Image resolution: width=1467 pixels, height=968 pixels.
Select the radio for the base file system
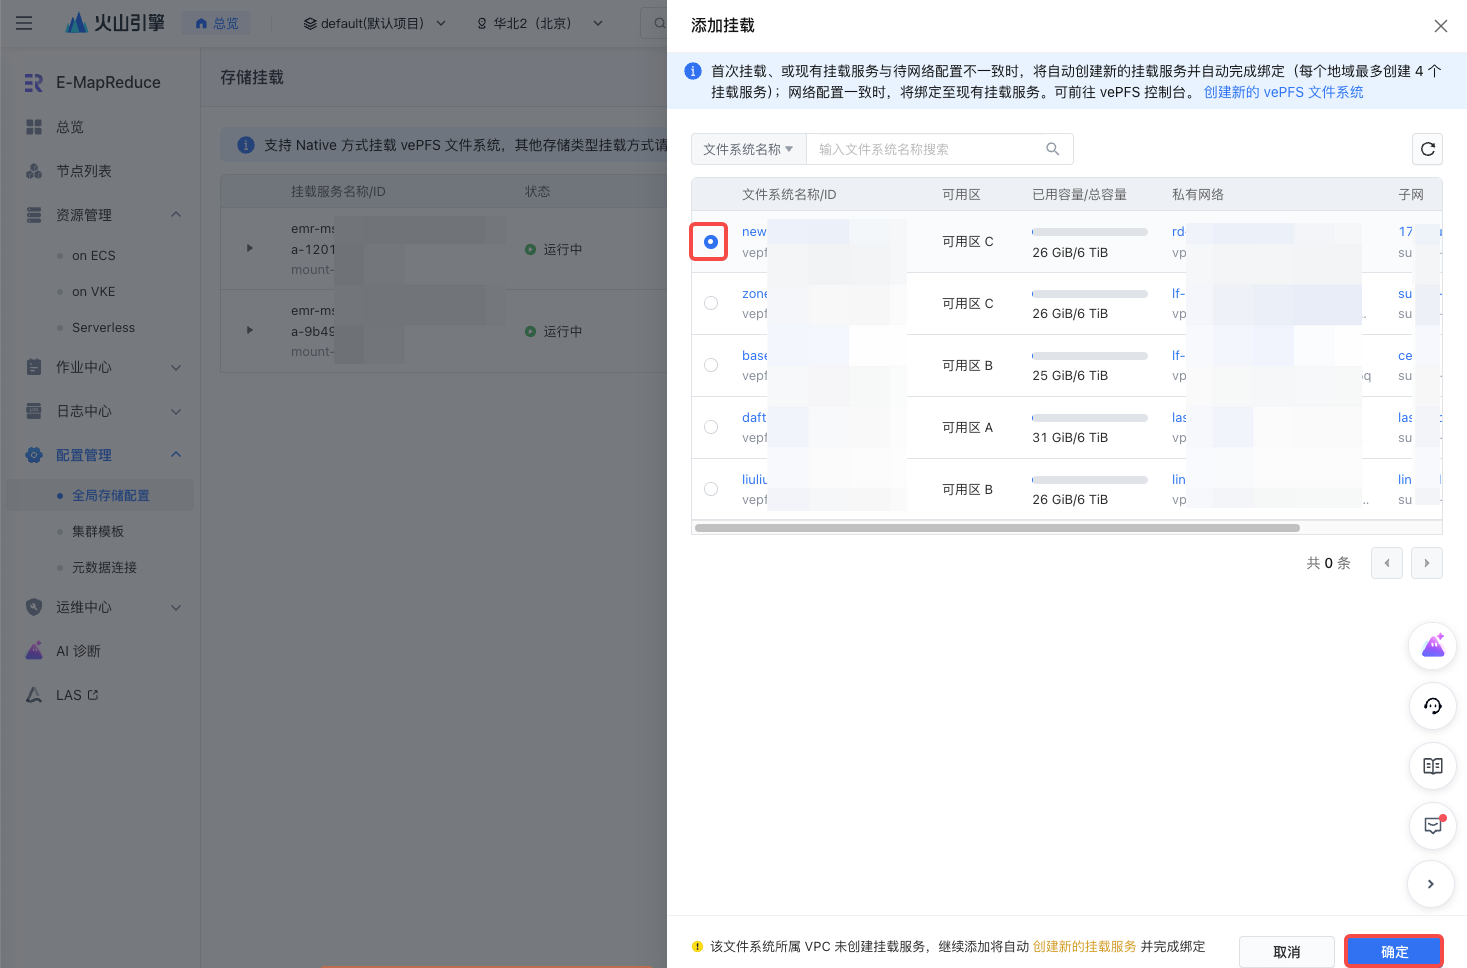pos(711,365)
